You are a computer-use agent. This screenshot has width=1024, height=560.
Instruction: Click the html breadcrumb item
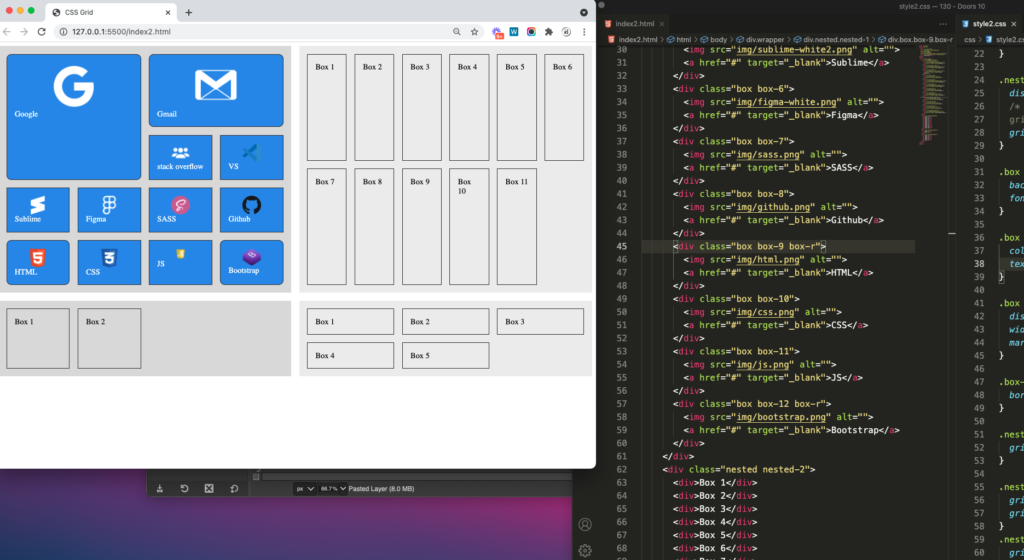point(679,39)
